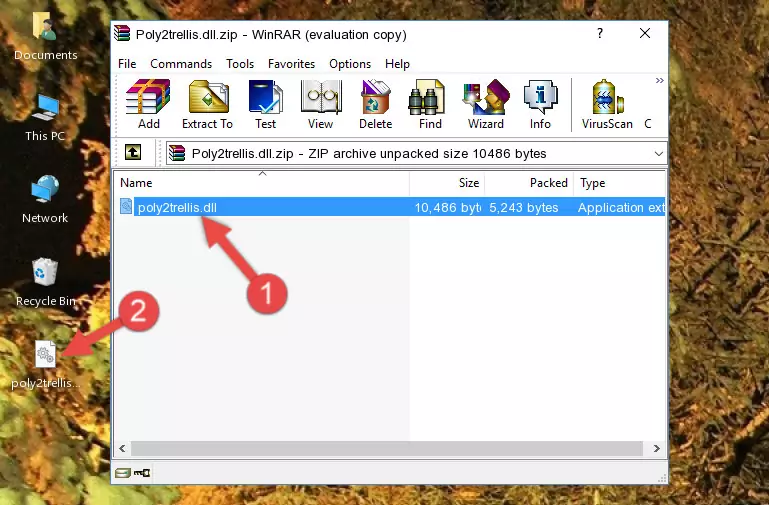Viewport: 769px width, 505px height.
Task: Sort by the Name column header
Action: pos(262,183)
